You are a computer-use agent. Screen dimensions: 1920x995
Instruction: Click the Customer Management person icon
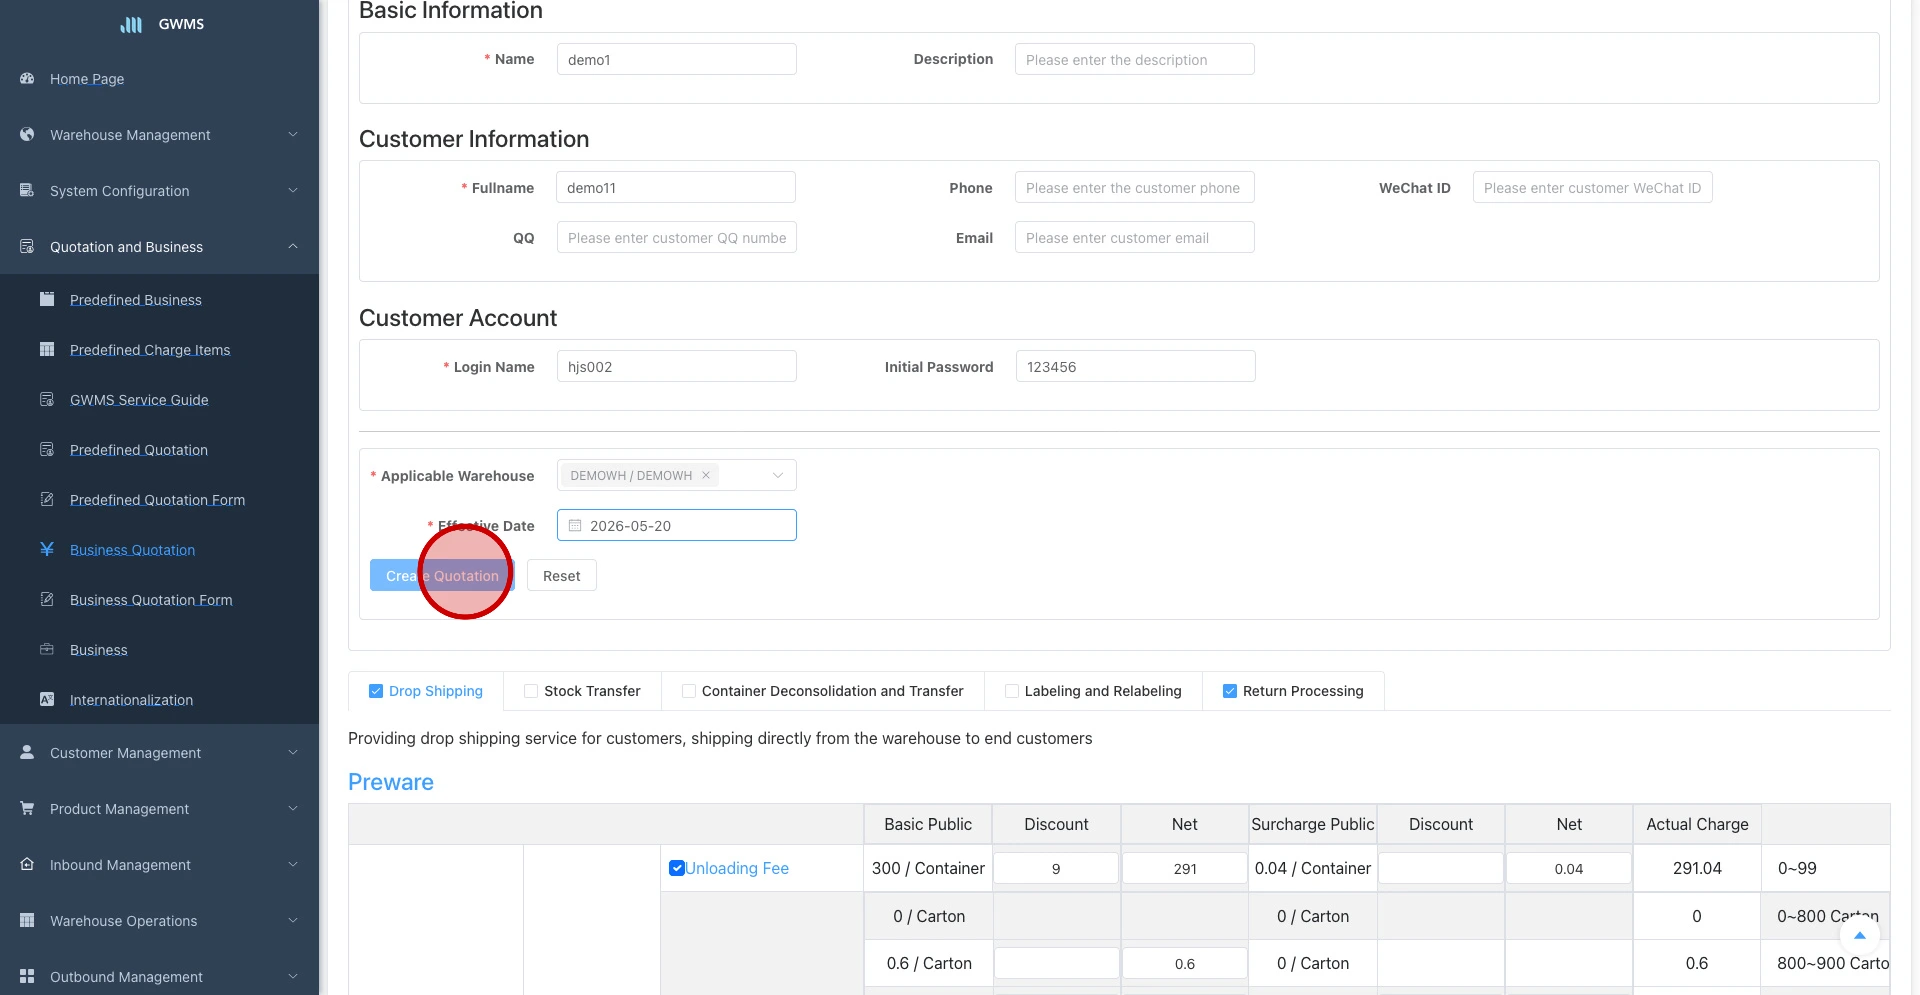pos(27,752)
